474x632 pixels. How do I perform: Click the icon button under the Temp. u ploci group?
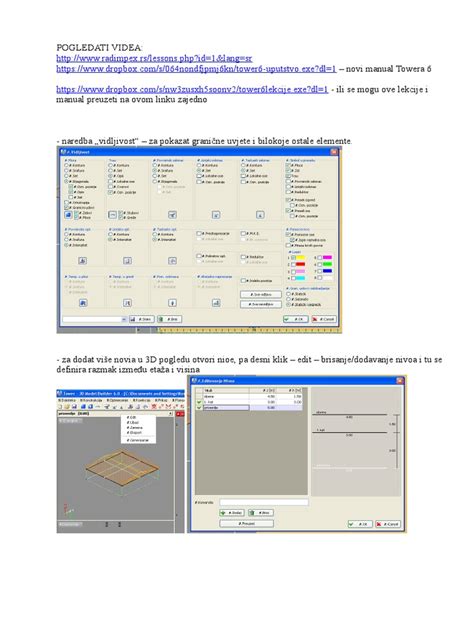(x=83, y=303)
